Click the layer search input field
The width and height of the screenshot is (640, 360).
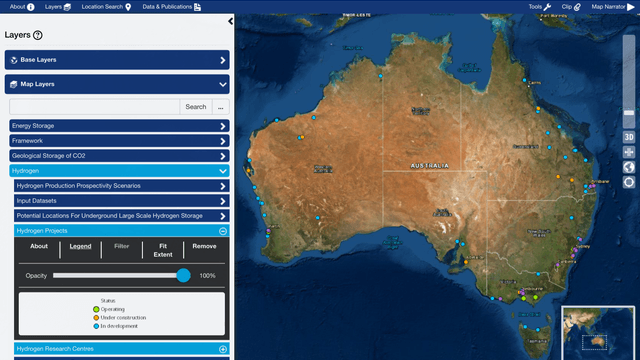[95, 107]
